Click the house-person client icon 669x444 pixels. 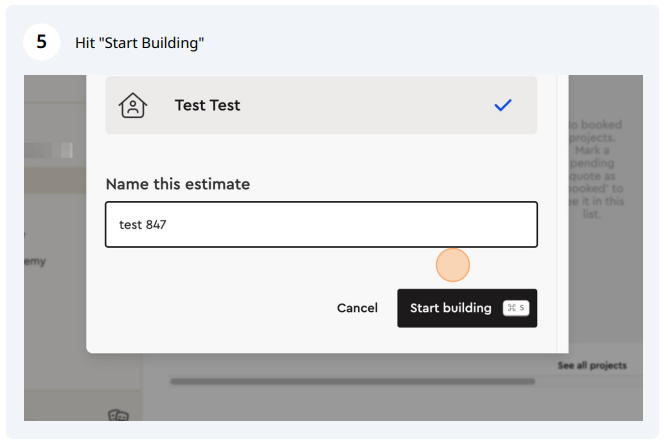133,105
